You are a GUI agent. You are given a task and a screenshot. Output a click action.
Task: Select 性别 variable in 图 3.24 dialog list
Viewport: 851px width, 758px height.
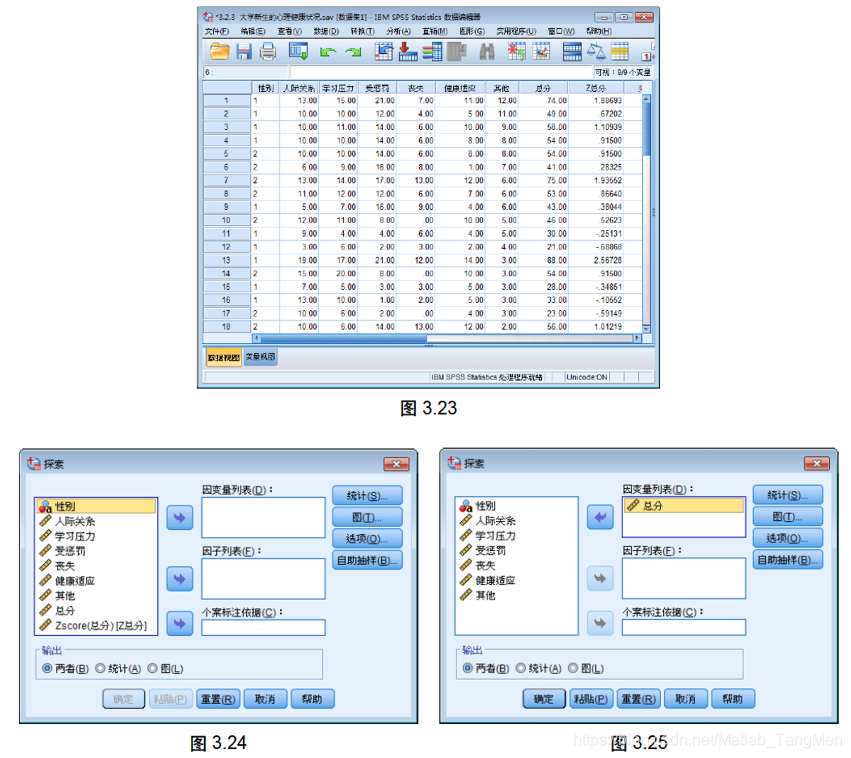[x=96, y=506]
